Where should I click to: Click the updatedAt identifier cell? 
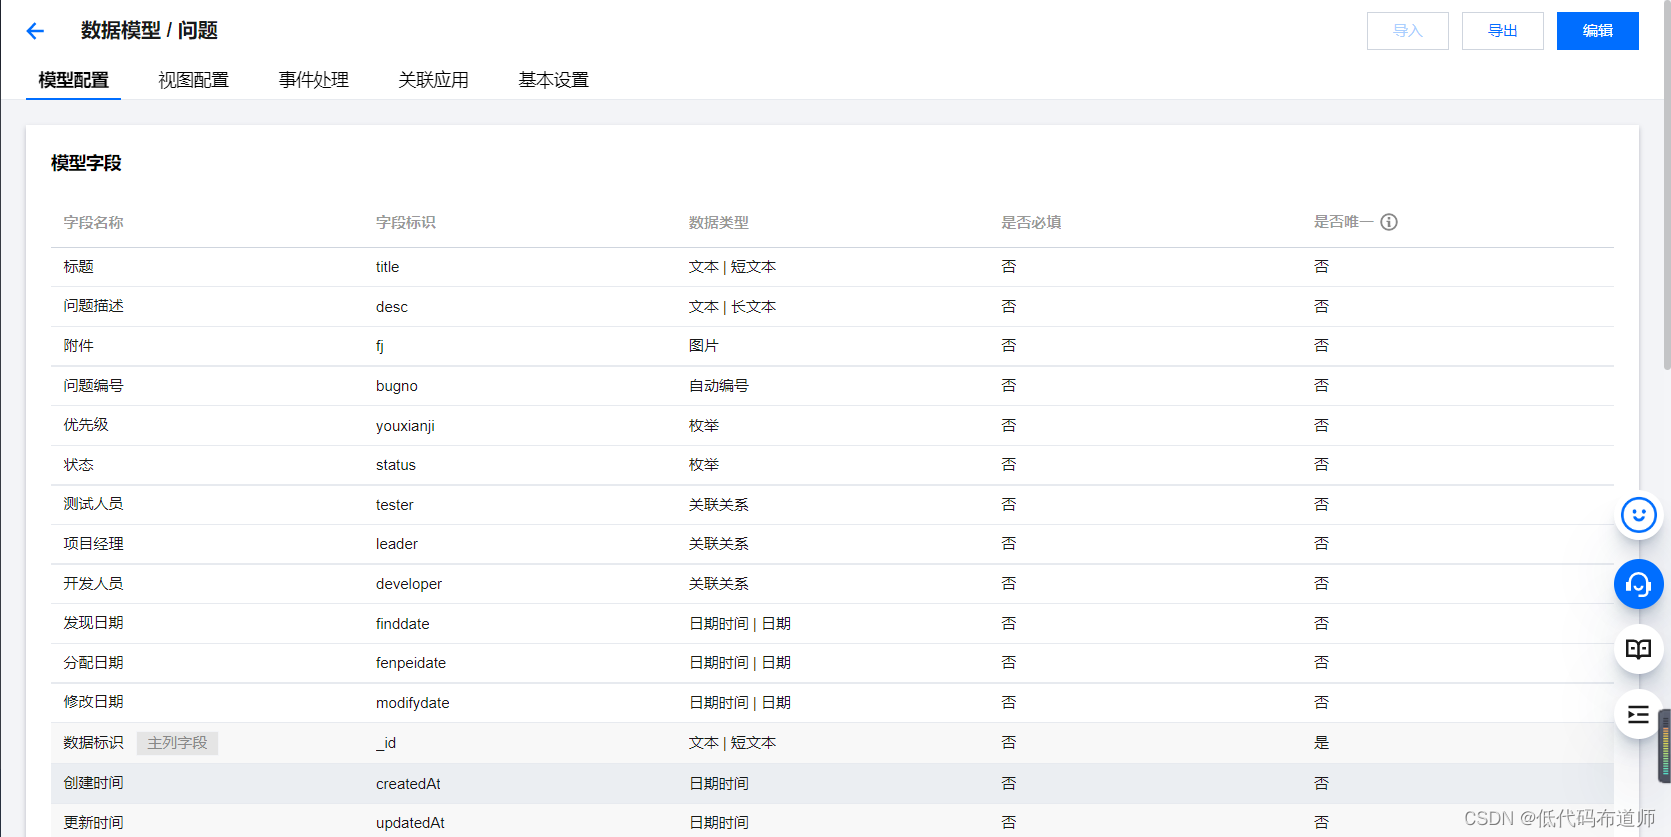coord(411,823)
